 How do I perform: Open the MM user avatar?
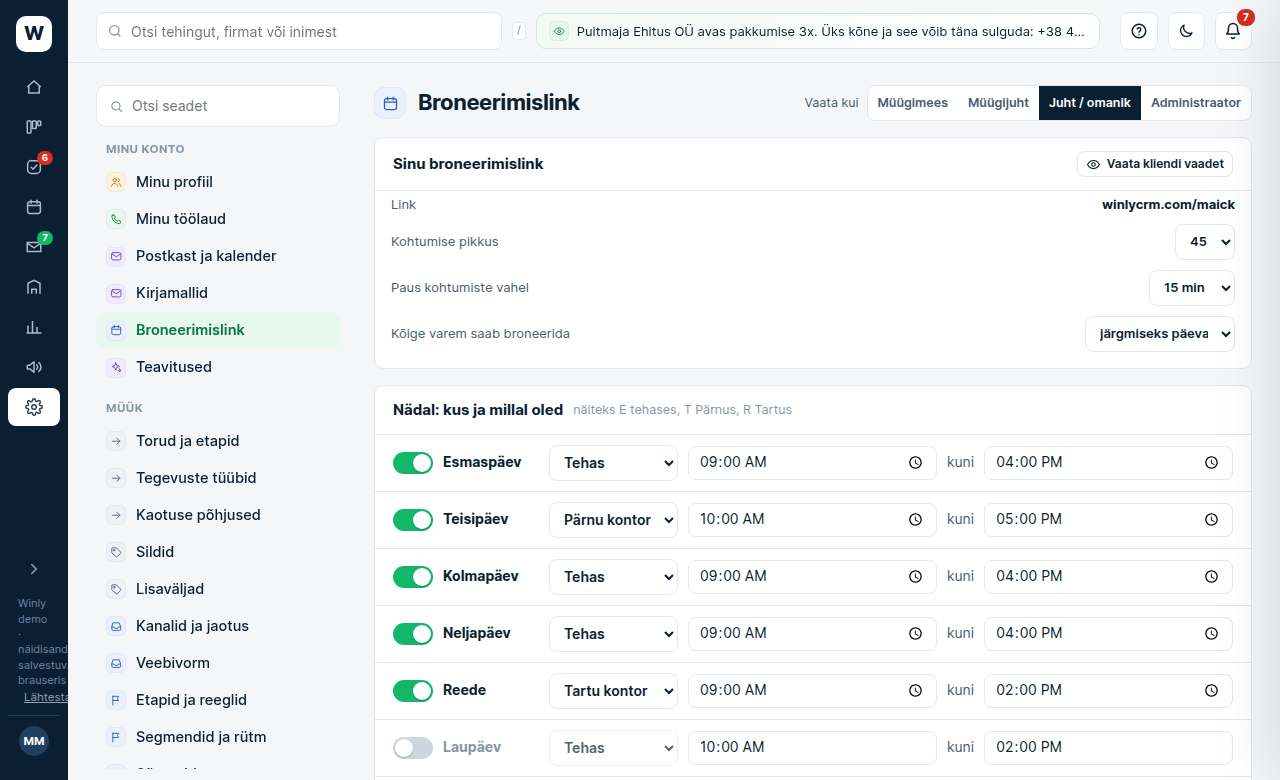click(34, 741)
